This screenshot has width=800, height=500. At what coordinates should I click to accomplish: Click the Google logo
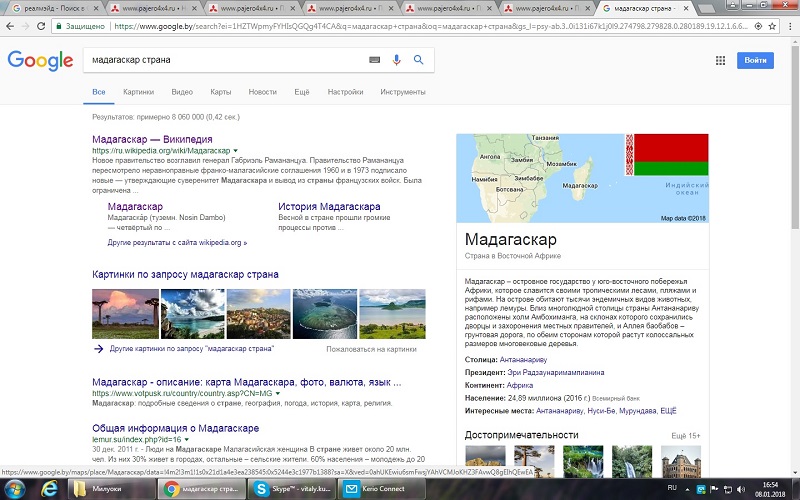[40, 60]
